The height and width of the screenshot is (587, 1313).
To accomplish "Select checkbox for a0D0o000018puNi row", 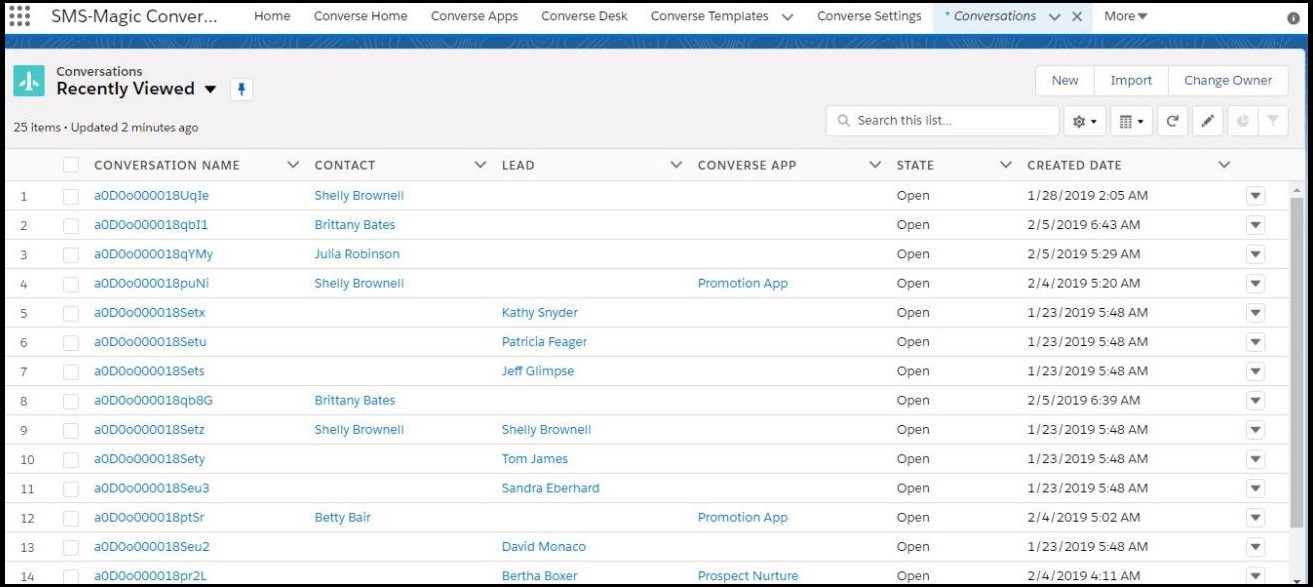I will pyautogui.click(x=71, y=284).
